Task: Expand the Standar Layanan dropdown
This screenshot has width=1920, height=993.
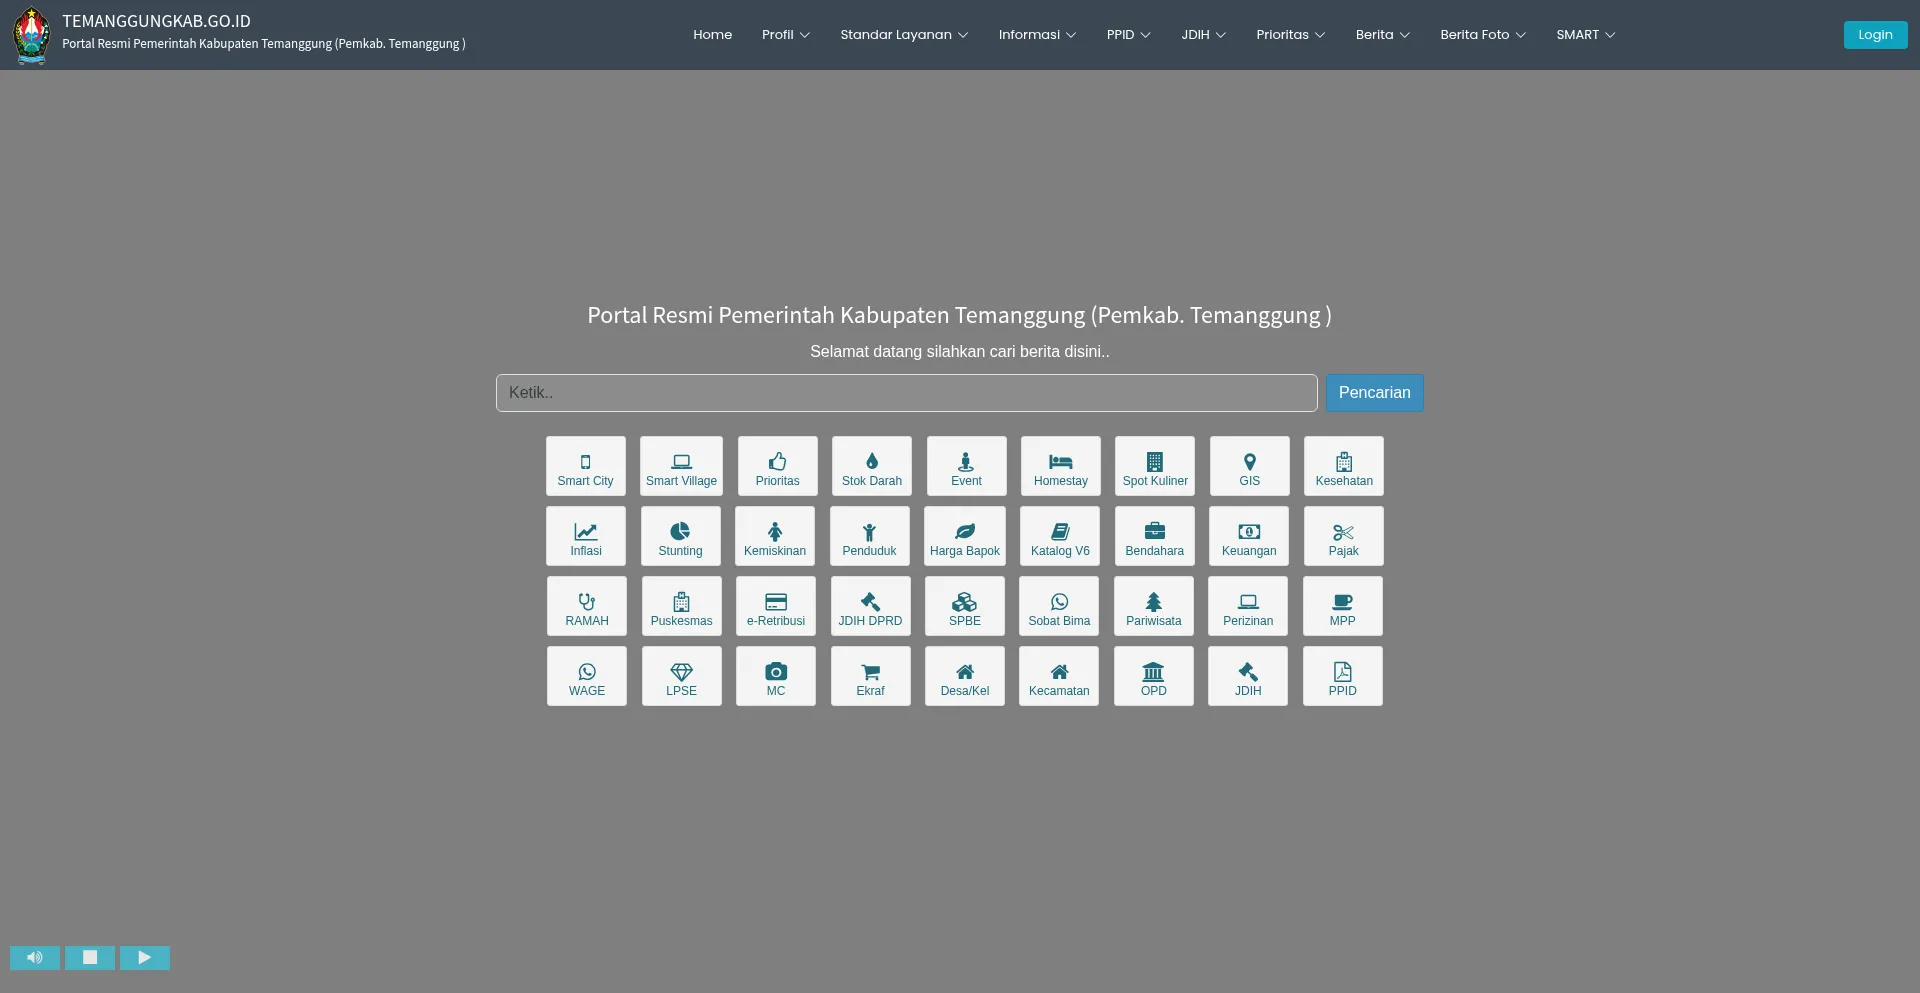Action: 903,35
